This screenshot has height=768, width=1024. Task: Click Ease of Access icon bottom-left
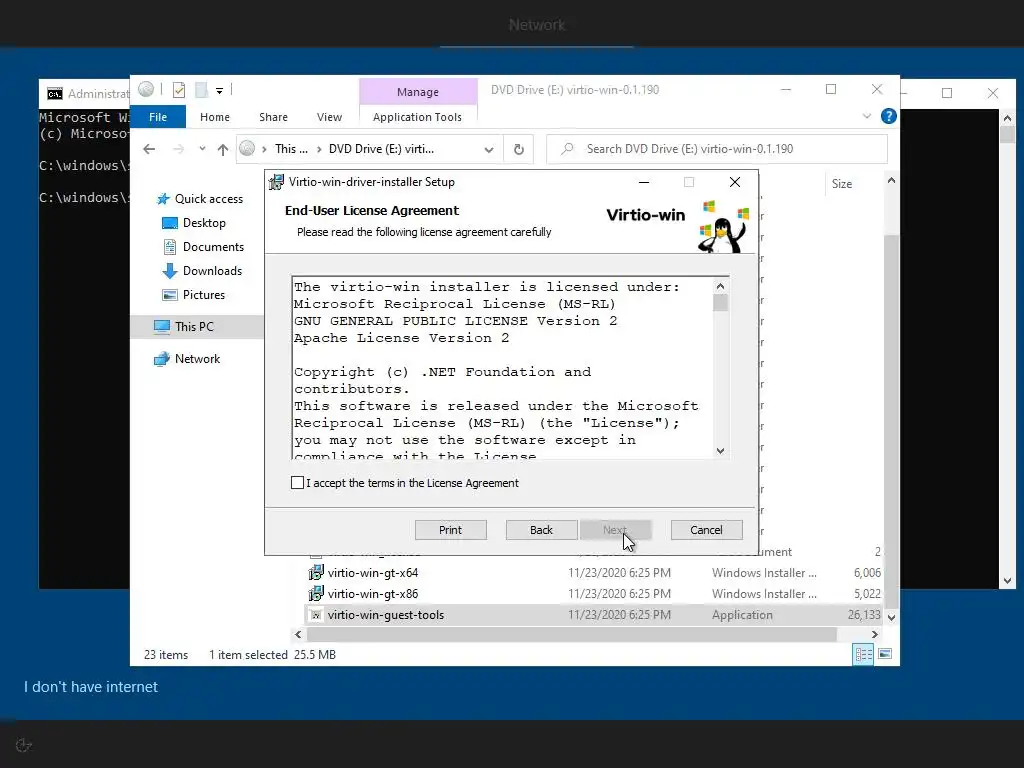click(24, 745)
